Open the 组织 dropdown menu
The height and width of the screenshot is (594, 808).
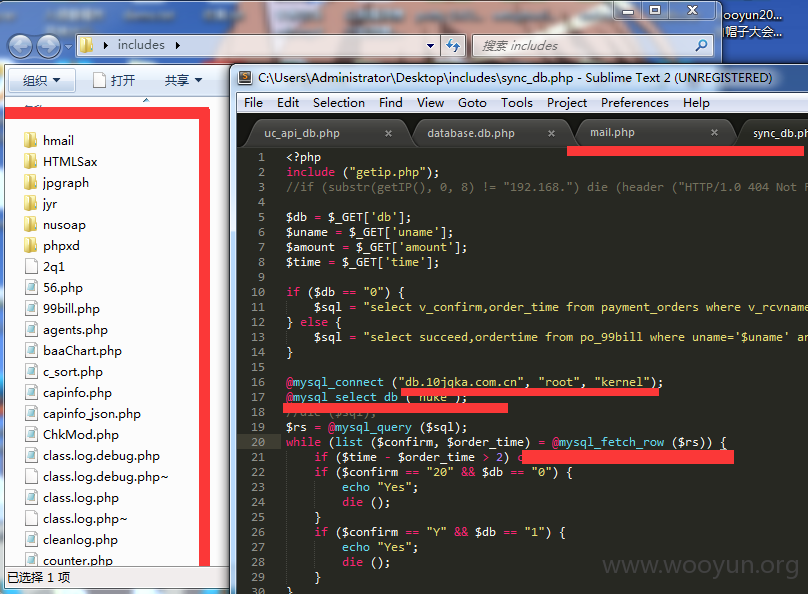pyautogui.click(x=42, y=80)
